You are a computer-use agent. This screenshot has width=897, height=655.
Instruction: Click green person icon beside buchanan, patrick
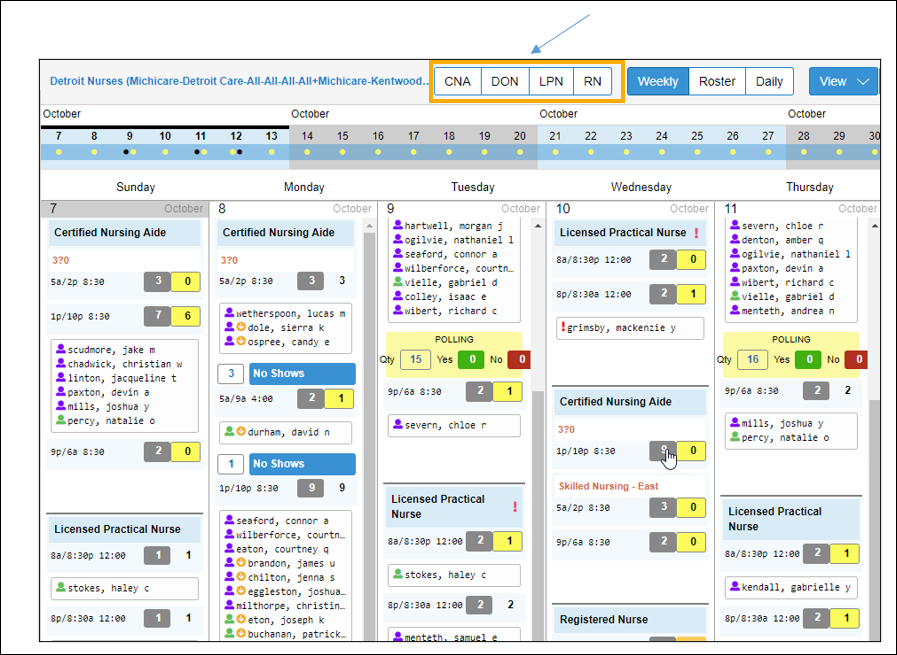coord(229,633)
